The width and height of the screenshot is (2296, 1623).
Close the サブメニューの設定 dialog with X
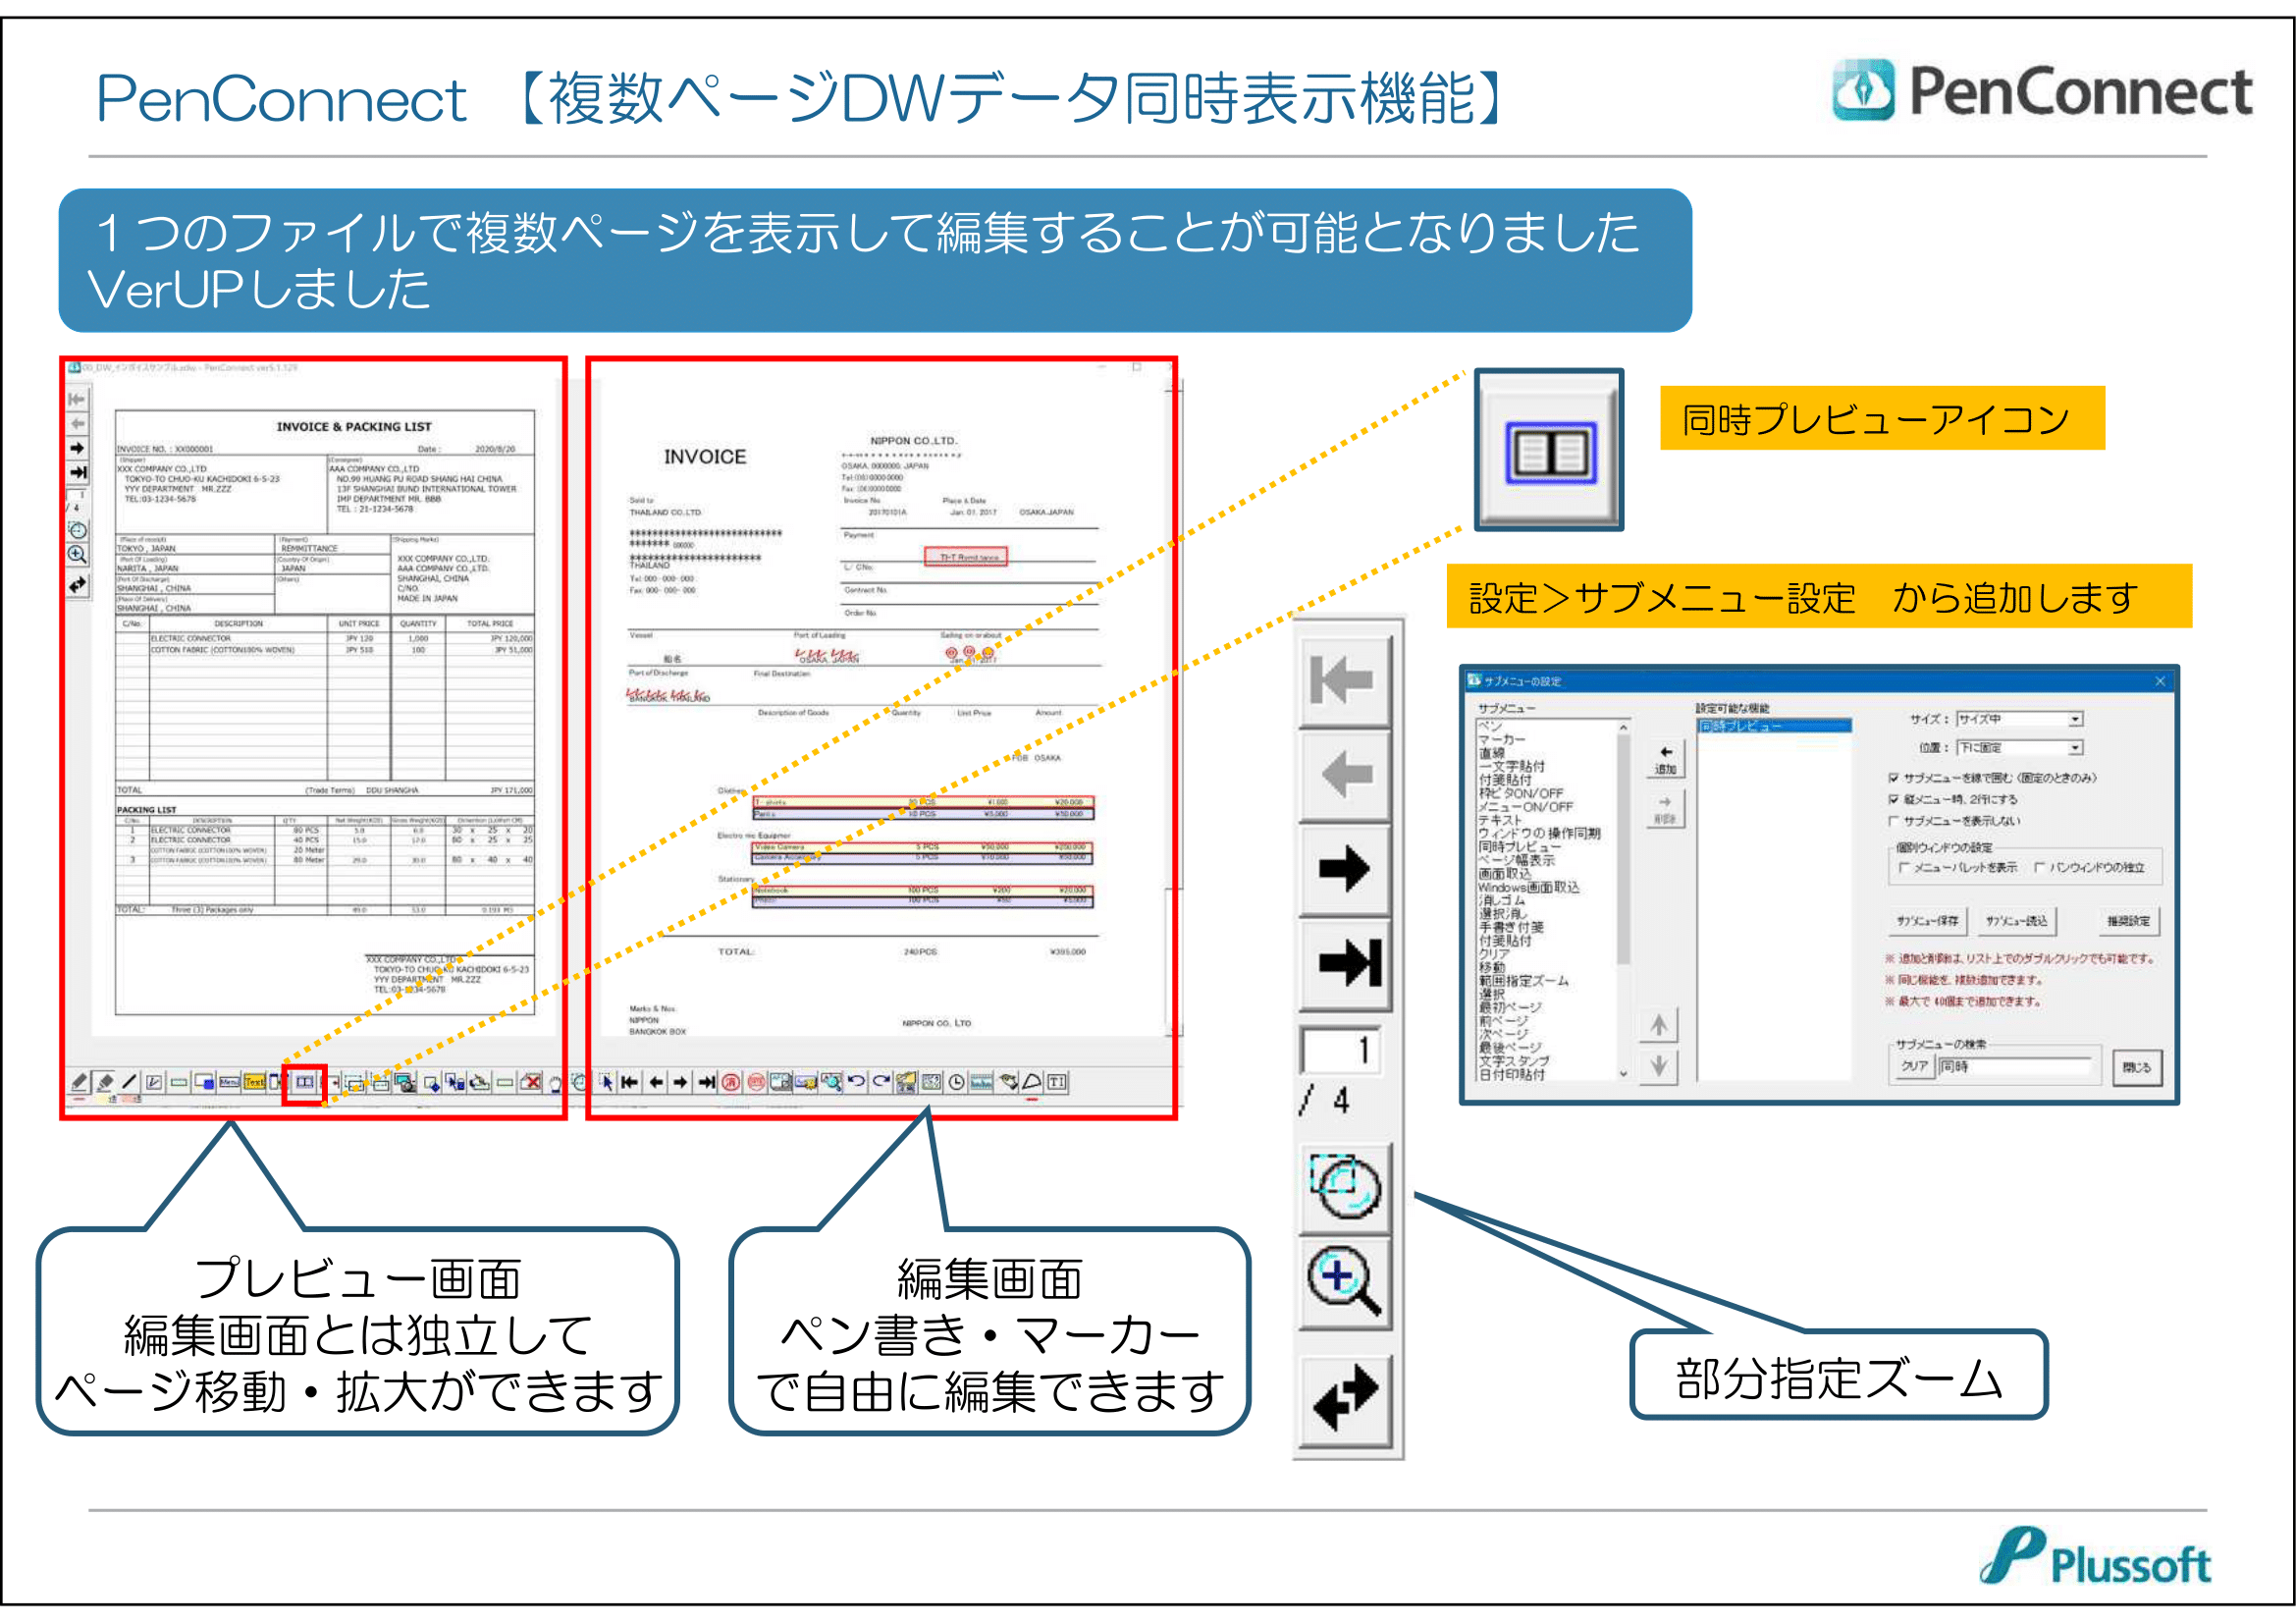[x=2160, y=681]
